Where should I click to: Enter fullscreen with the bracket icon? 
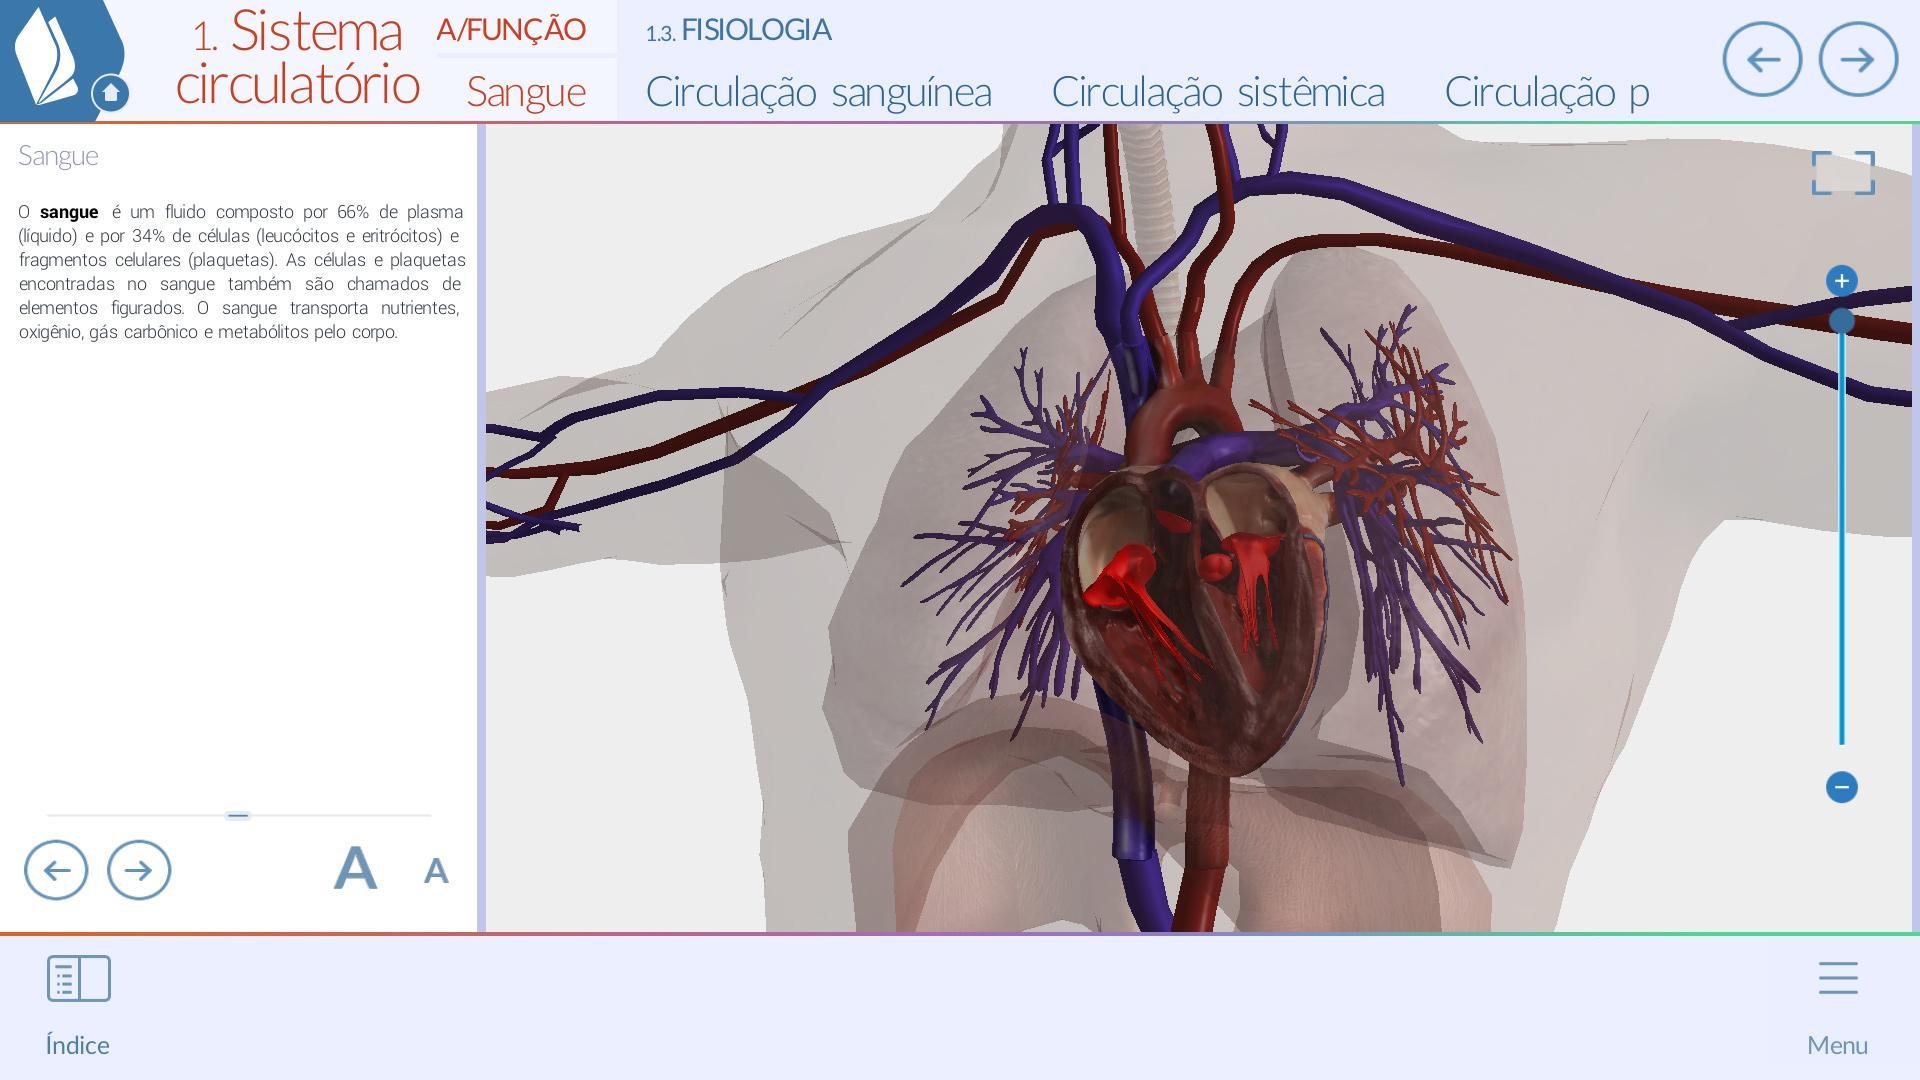click(1843, 172)
